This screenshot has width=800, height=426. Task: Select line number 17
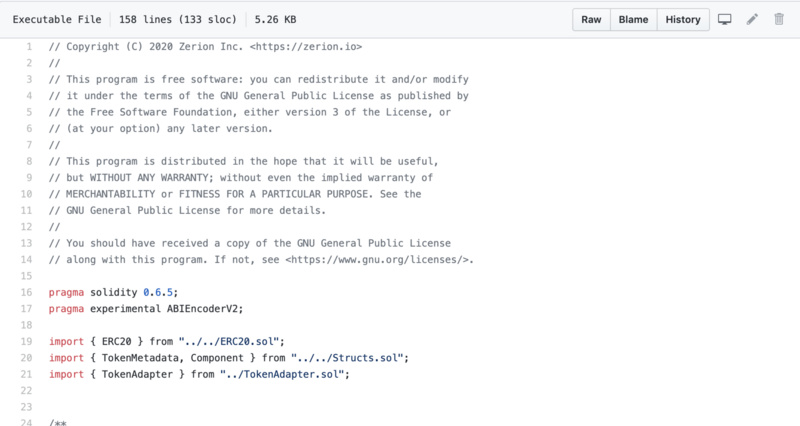click(27, 309)
